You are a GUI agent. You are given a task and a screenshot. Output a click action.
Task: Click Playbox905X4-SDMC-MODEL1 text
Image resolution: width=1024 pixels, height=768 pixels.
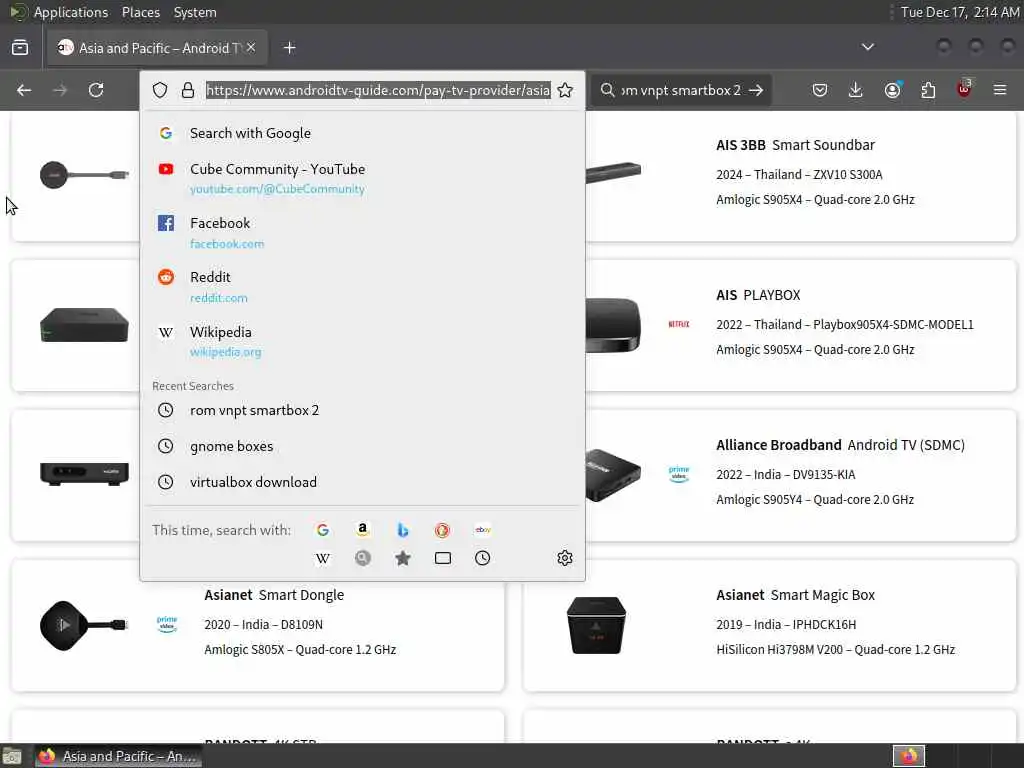click(893, 325)
